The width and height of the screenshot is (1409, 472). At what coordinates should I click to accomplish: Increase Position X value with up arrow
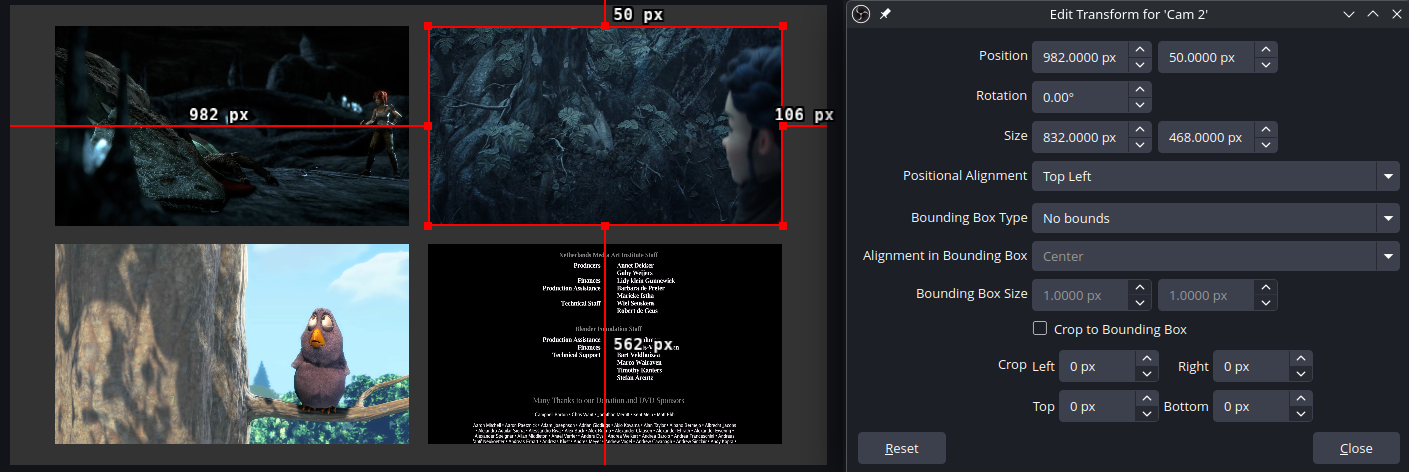pos(1139,48)
